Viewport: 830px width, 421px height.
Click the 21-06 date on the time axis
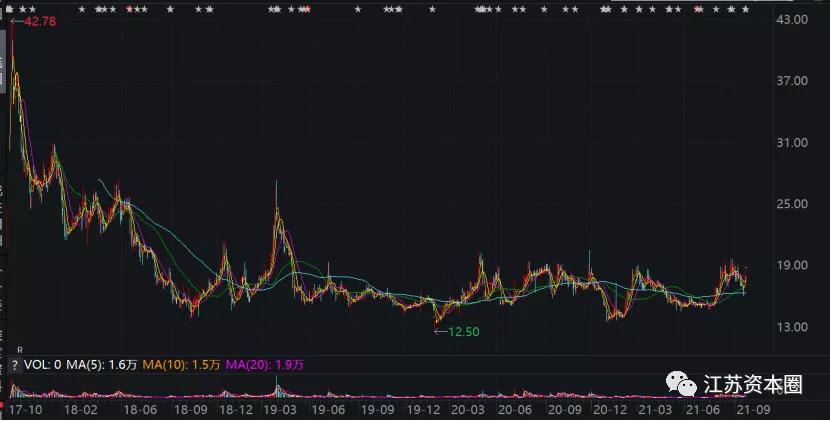pyautogui.click(x=702, y=410)
